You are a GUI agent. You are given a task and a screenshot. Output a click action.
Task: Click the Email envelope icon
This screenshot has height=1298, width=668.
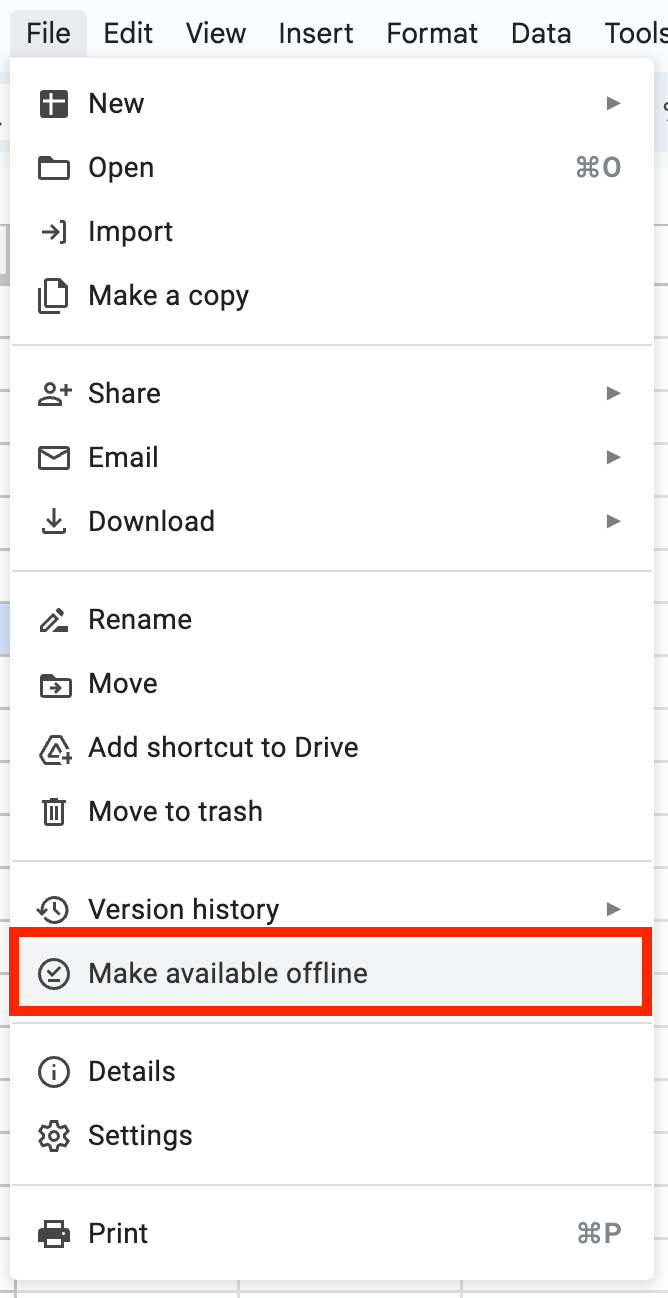(53, 458)
